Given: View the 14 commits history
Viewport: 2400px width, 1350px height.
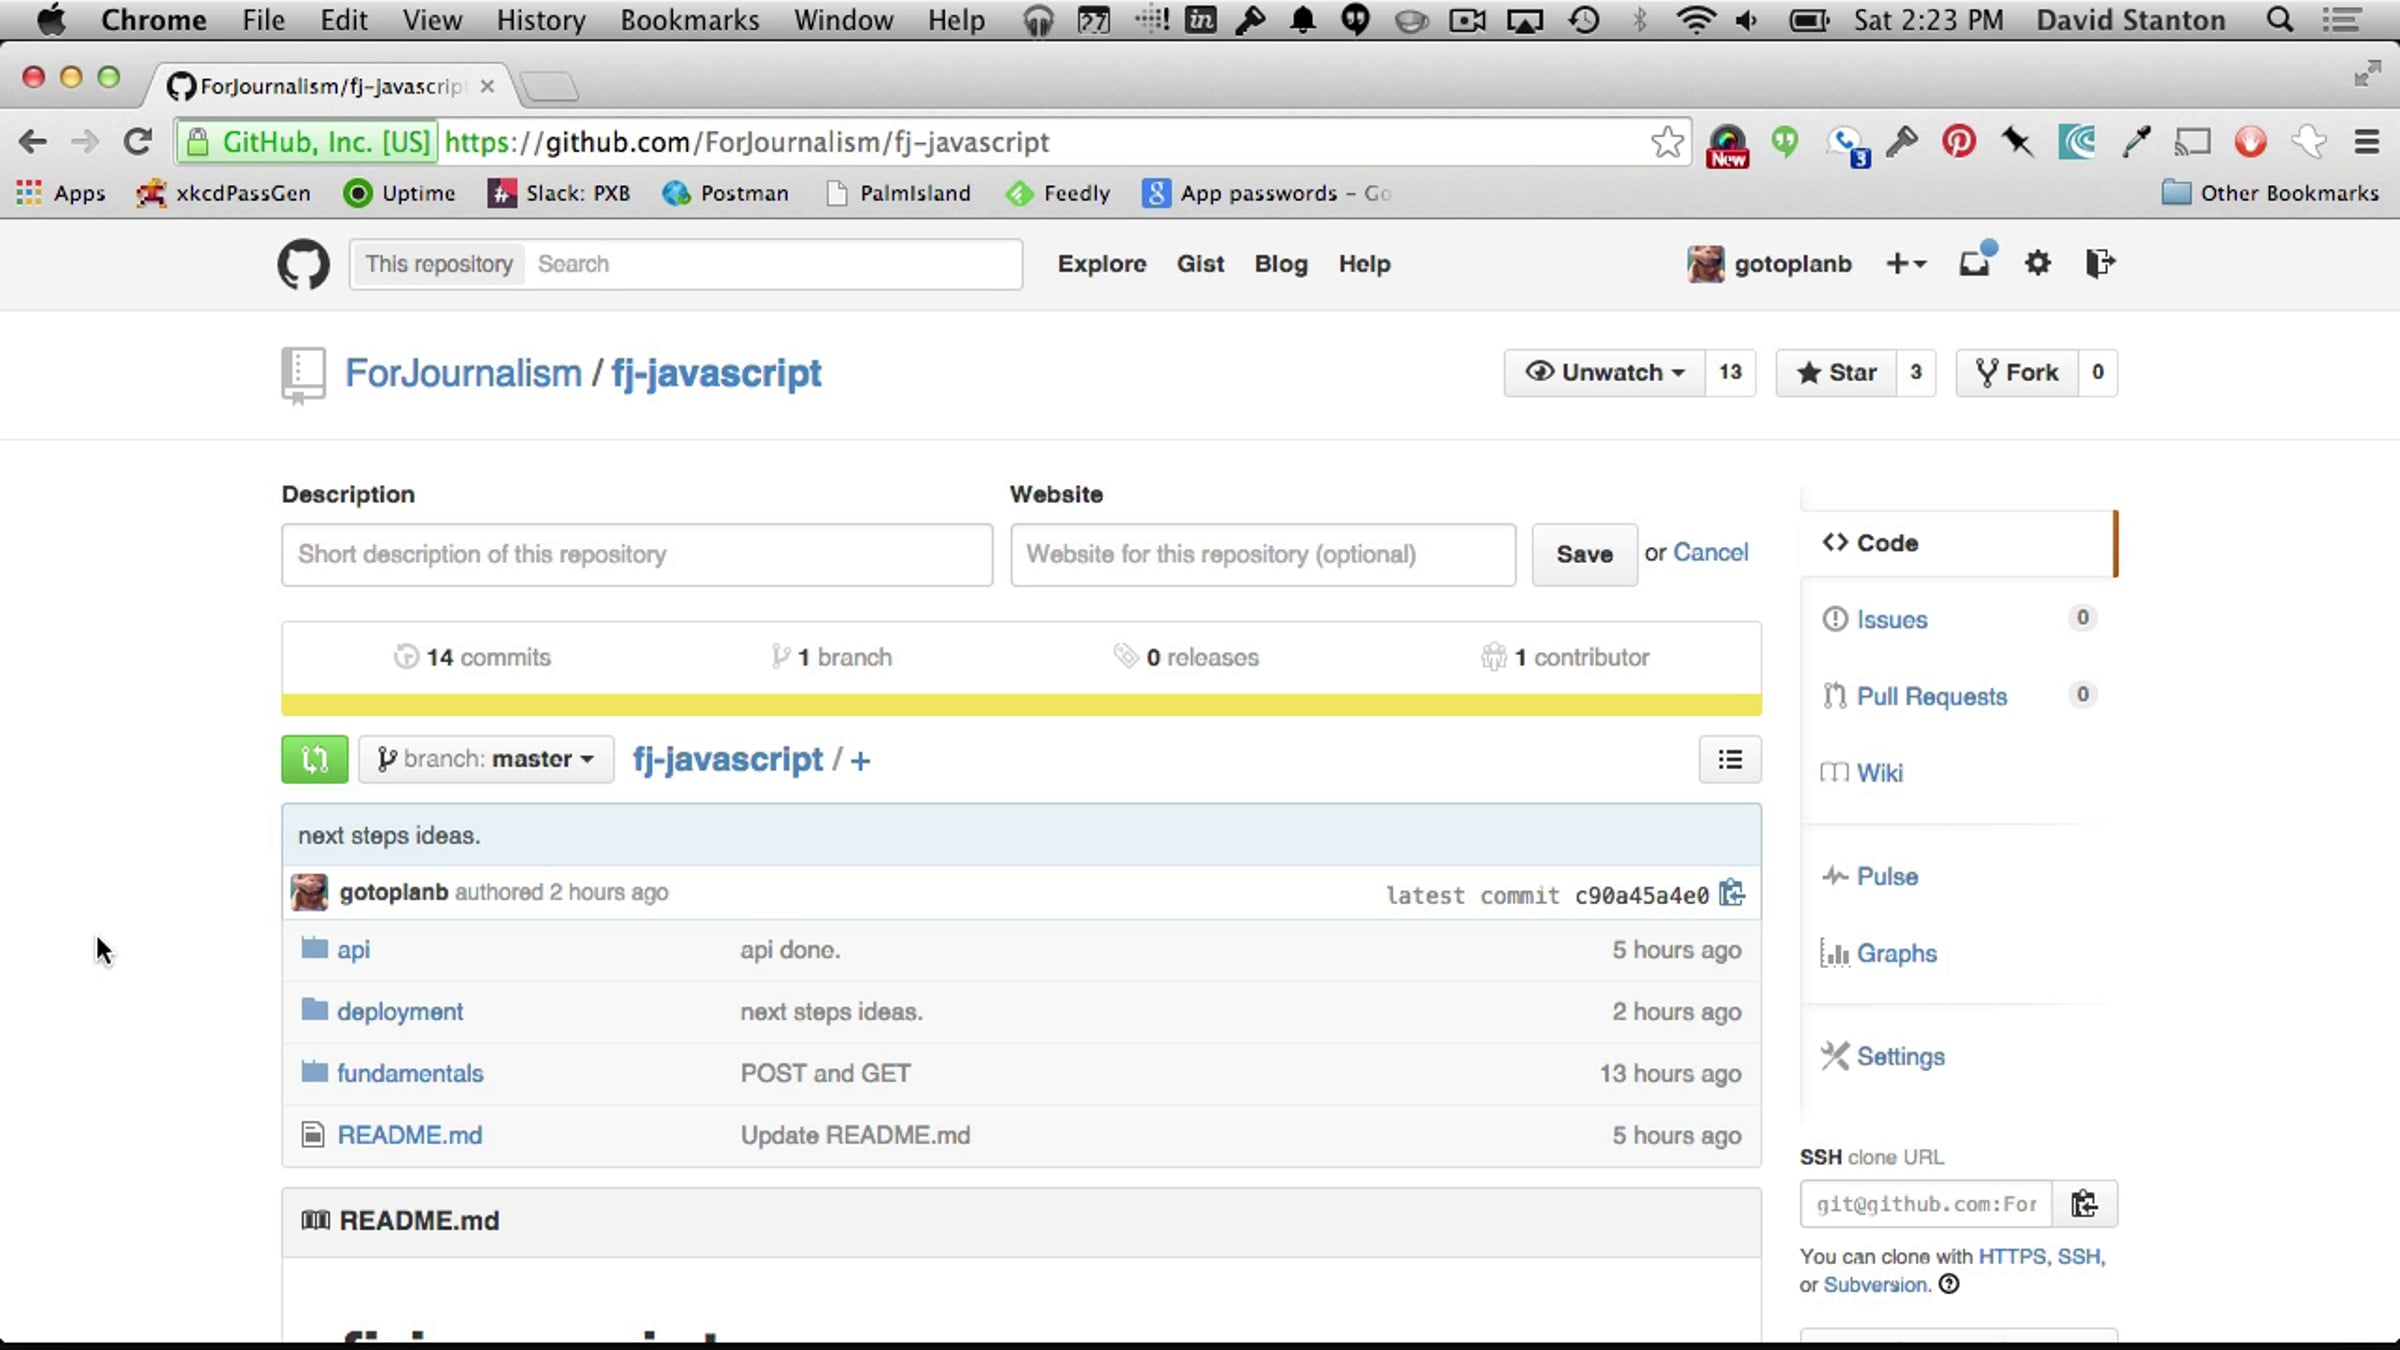Looking at the screenshot, I should (x=472, y=657).
